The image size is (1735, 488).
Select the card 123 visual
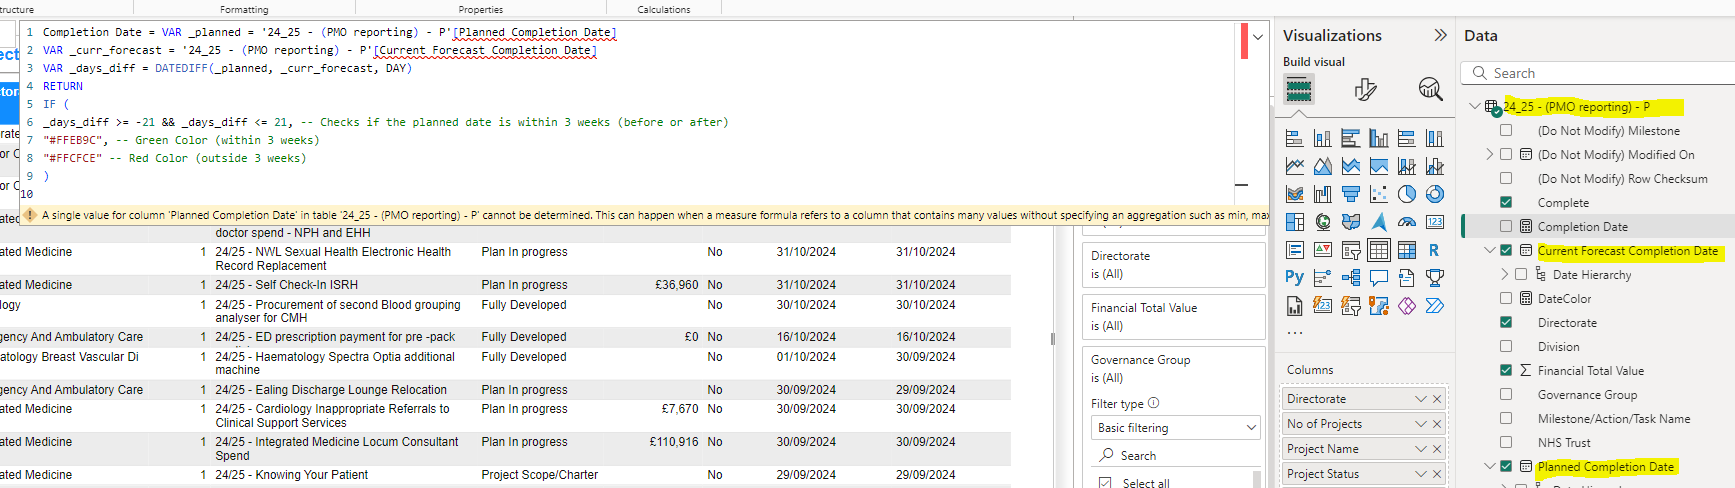tap(1434, 222)
